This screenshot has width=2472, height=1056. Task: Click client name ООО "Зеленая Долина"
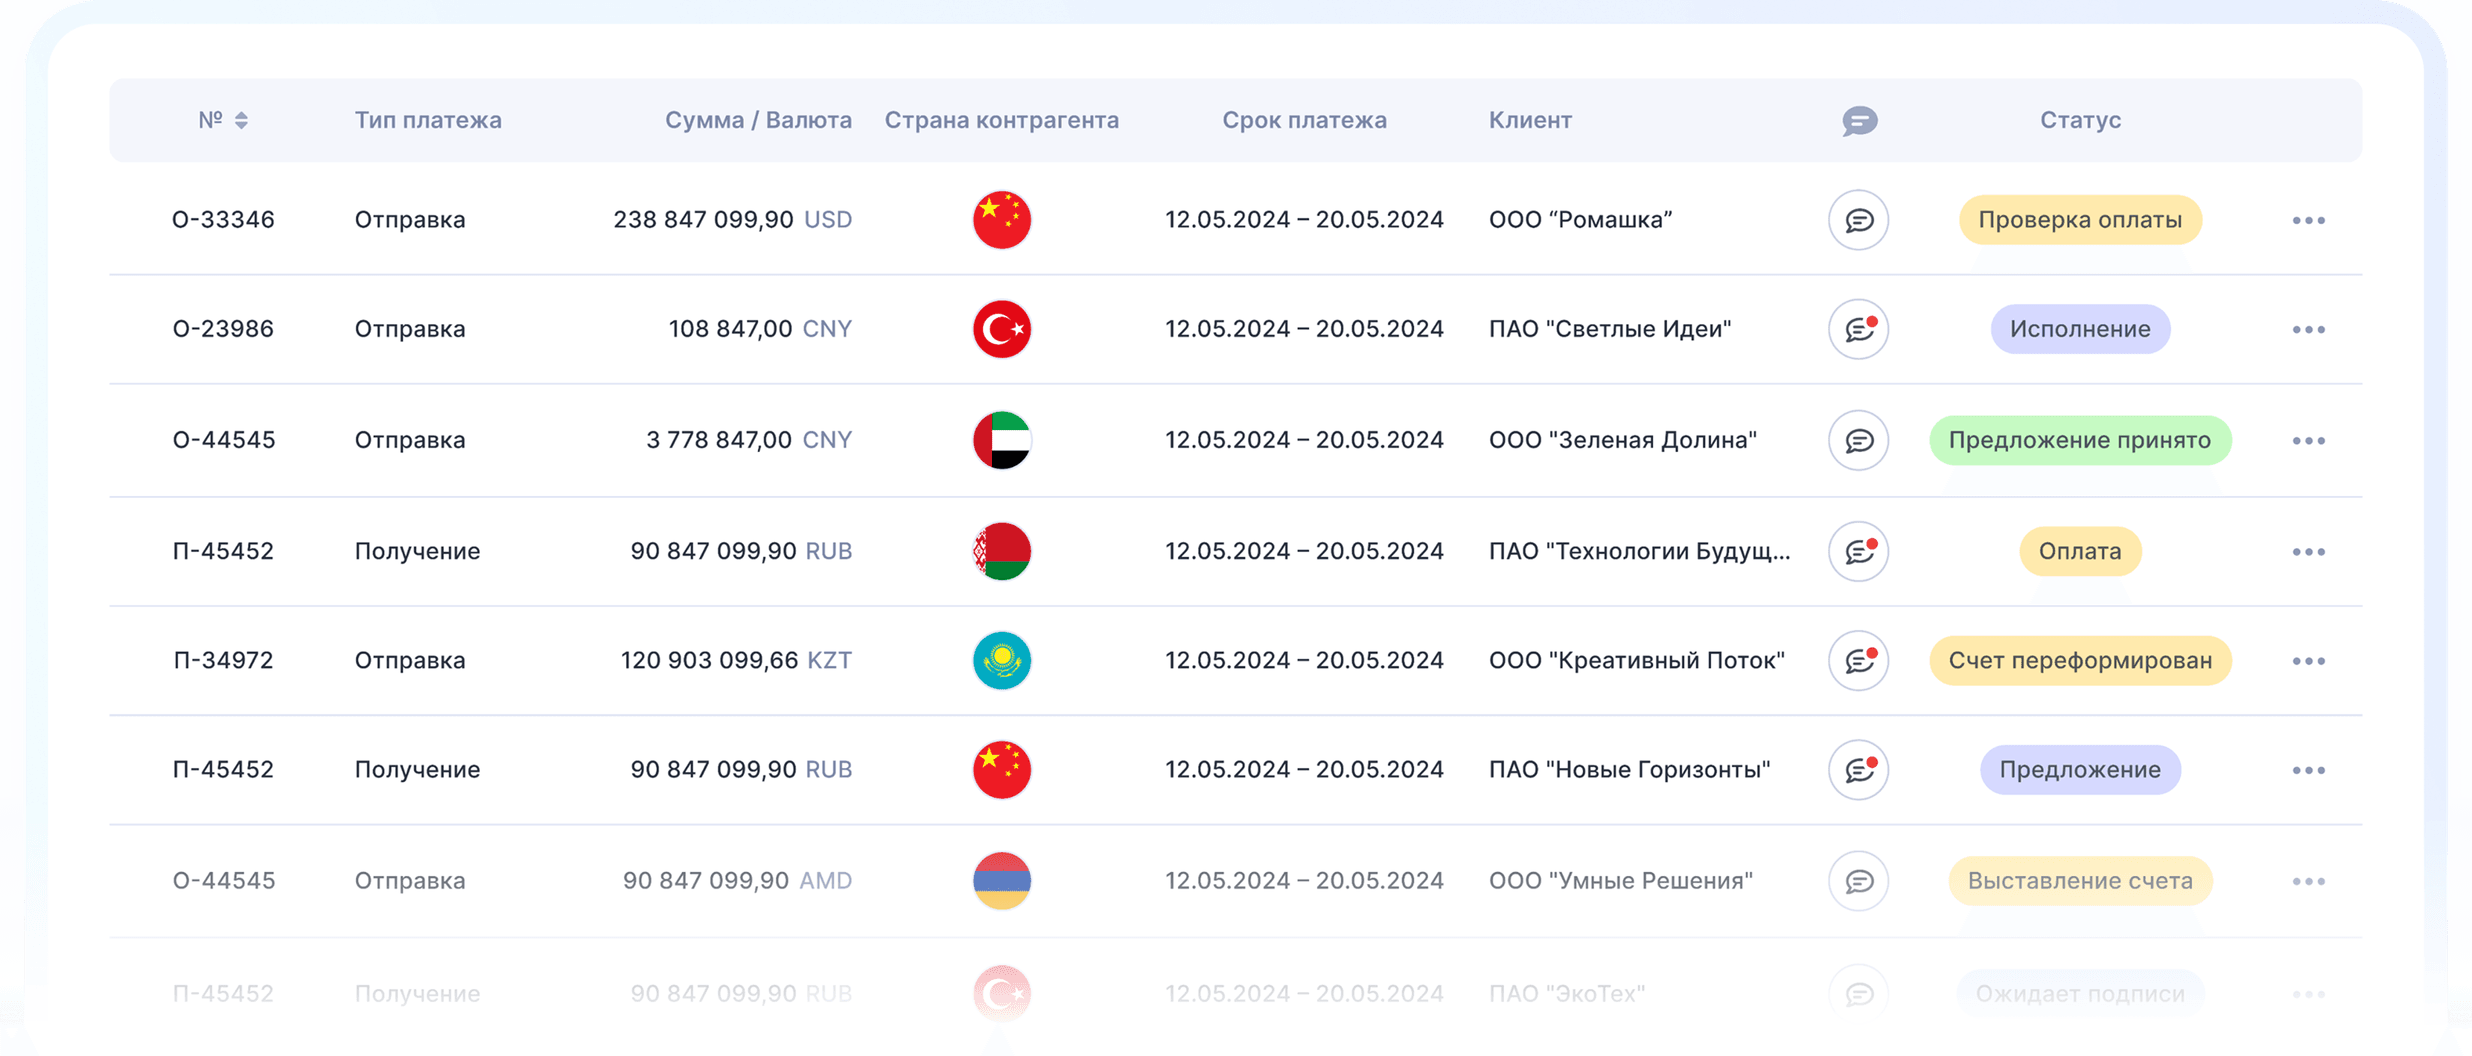[1622, 440]
